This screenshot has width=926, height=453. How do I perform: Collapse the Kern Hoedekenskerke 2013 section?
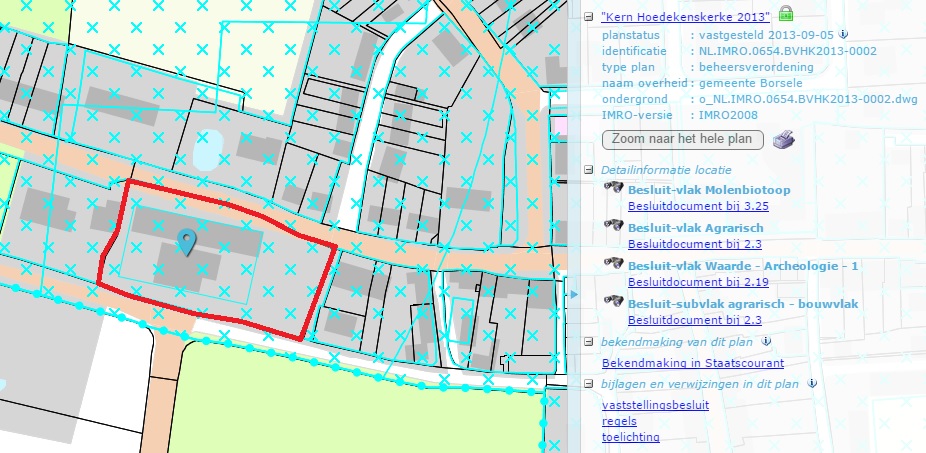point(590,18)
